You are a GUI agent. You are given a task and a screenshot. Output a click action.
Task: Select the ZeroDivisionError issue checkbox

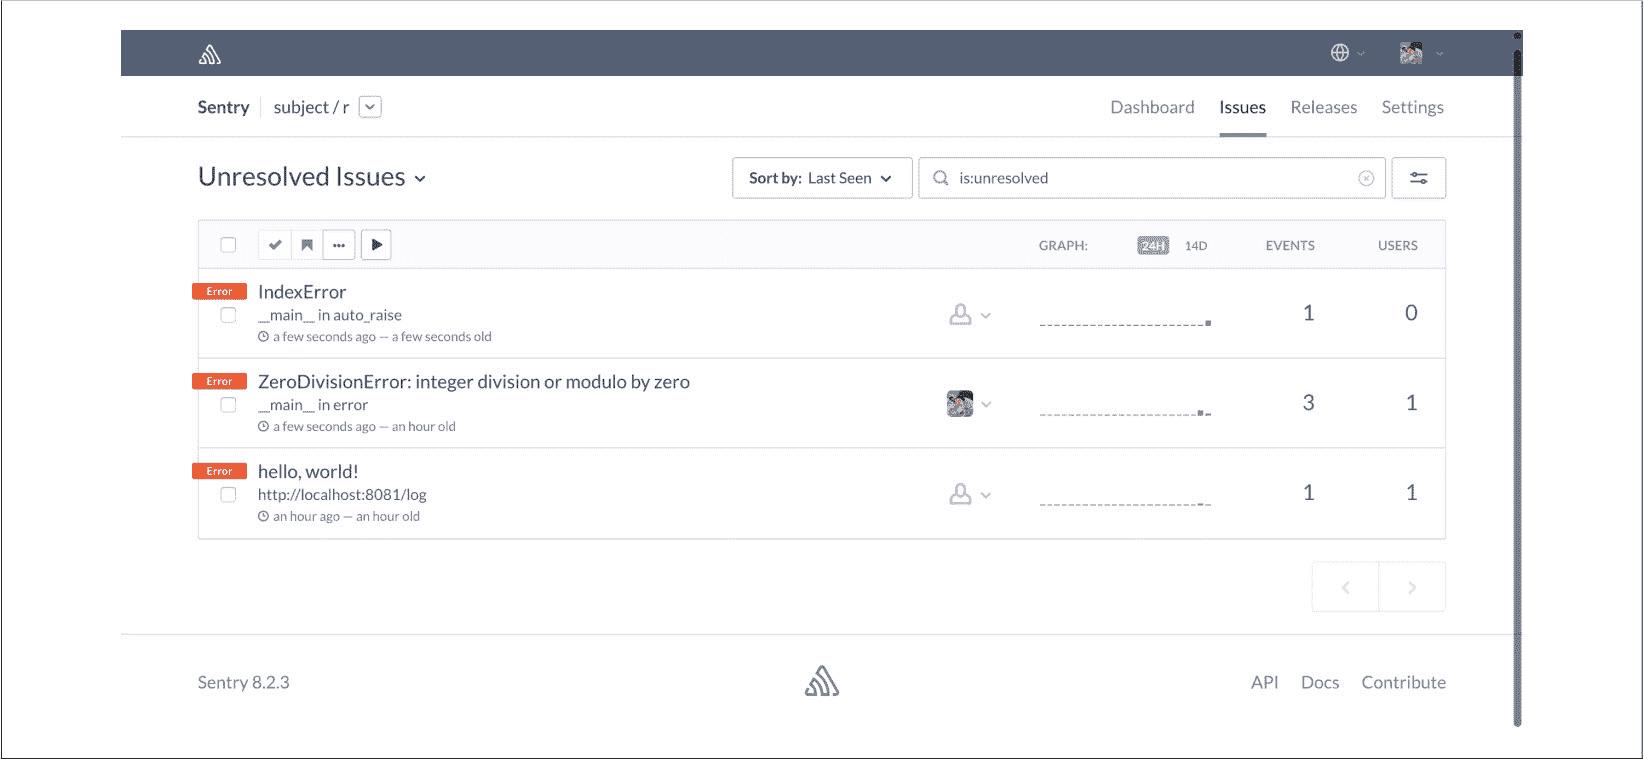tap(228, 405)
